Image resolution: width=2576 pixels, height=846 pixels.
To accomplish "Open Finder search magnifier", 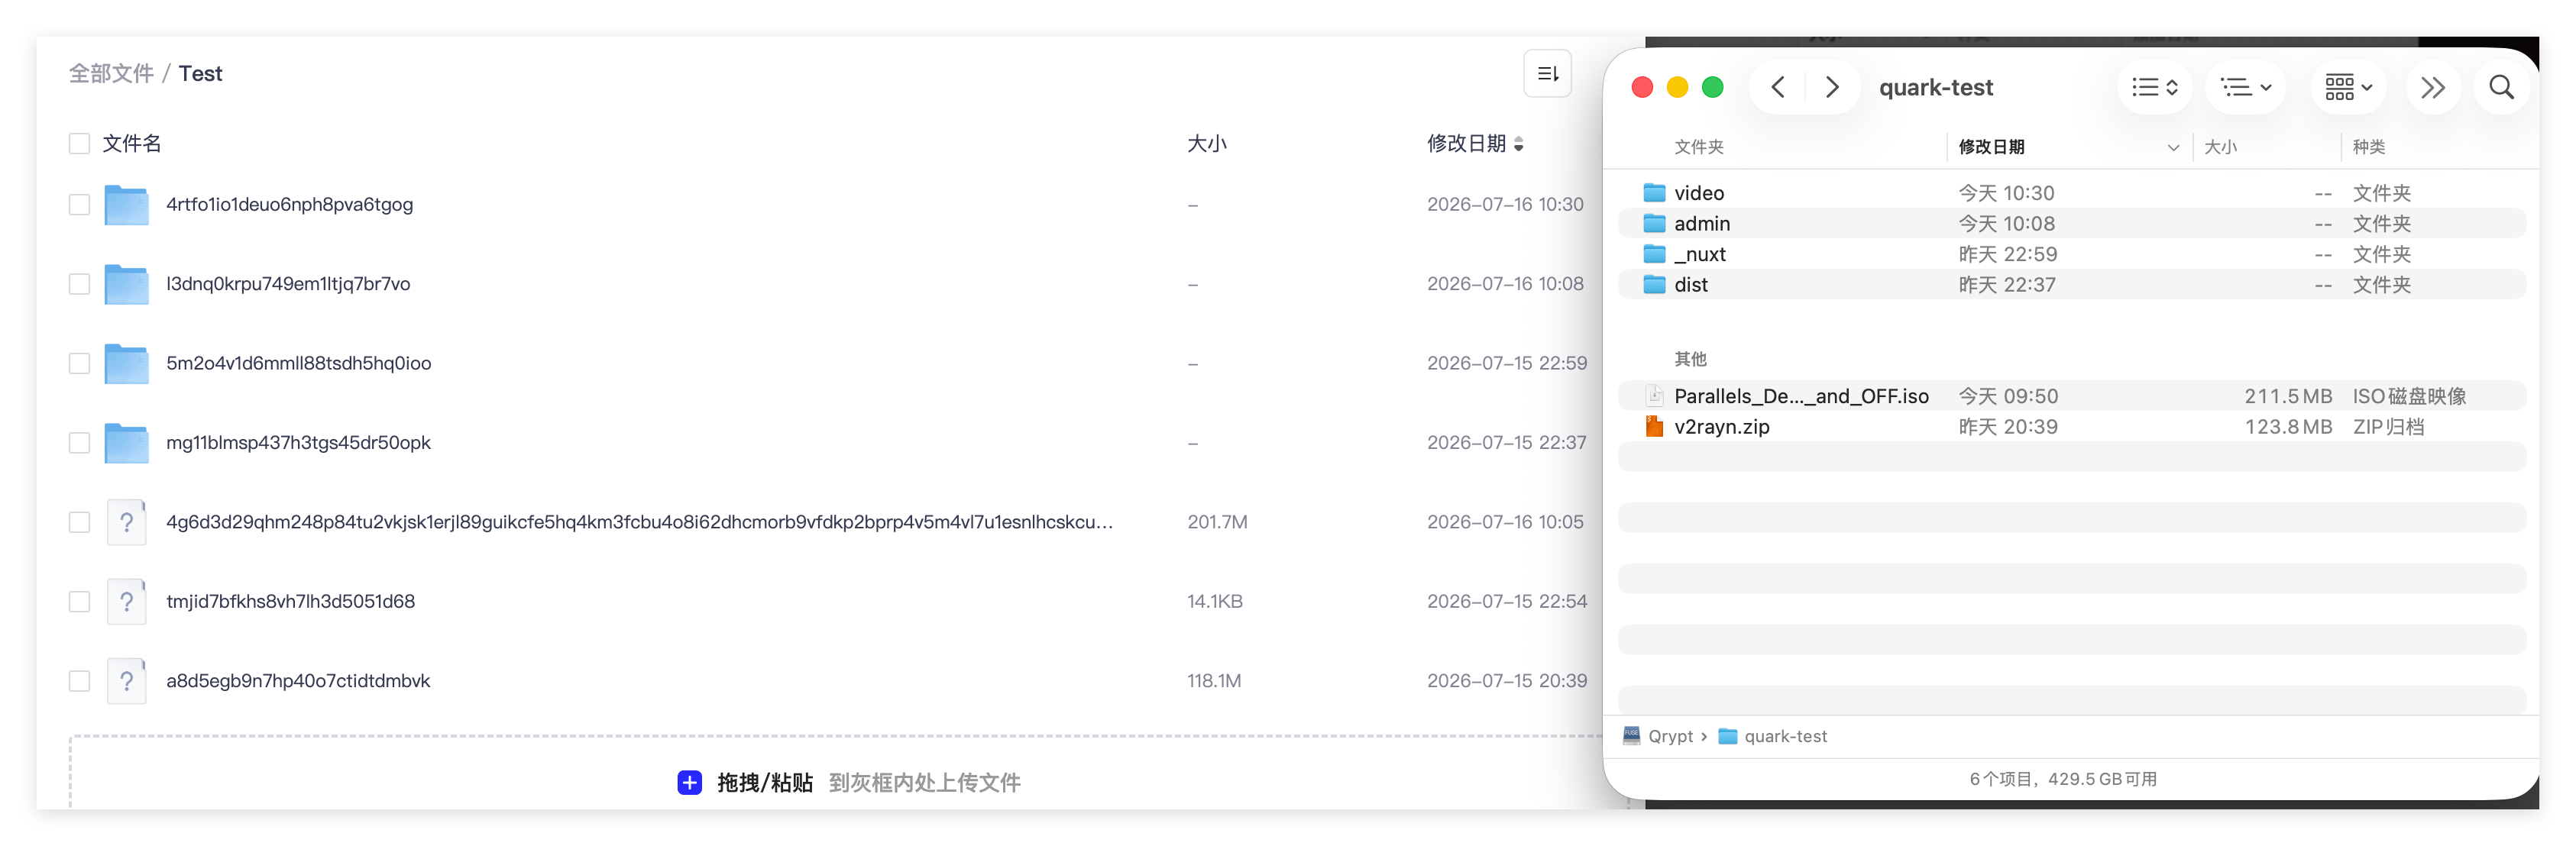I will [x=2501, y=87].
